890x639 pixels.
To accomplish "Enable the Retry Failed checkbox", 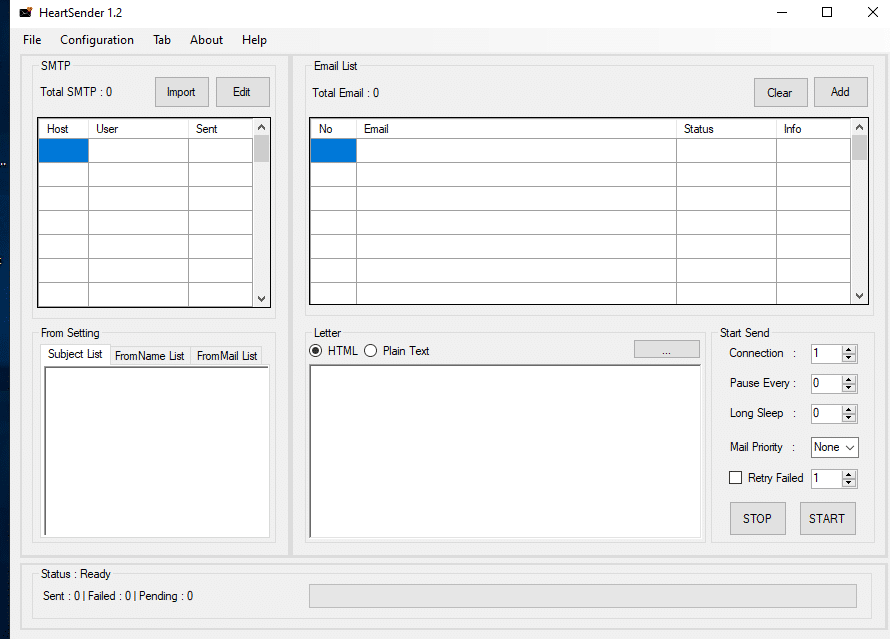I will point(736,478).
